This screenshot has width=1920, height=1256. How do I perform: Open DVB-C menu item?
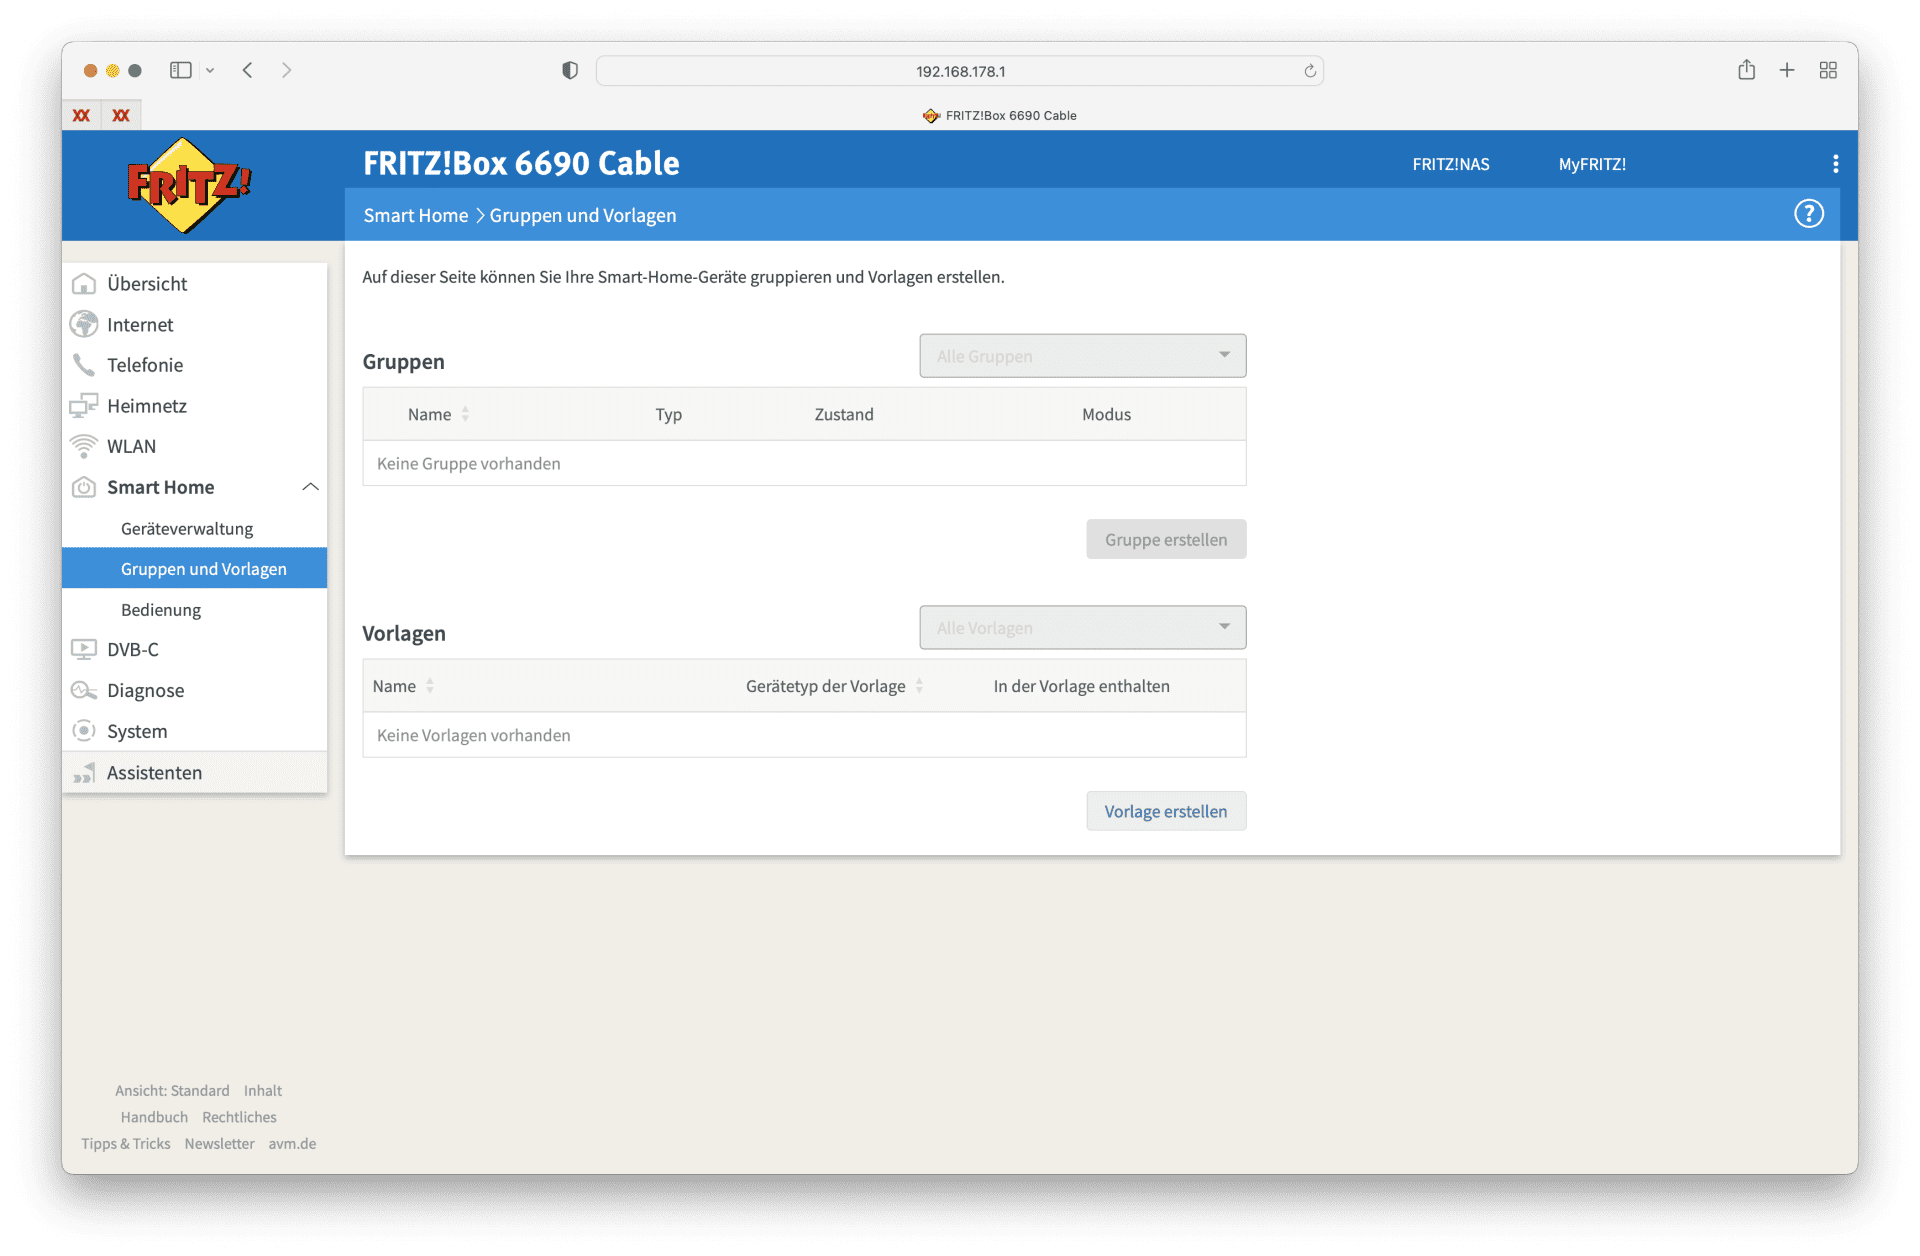195,649
